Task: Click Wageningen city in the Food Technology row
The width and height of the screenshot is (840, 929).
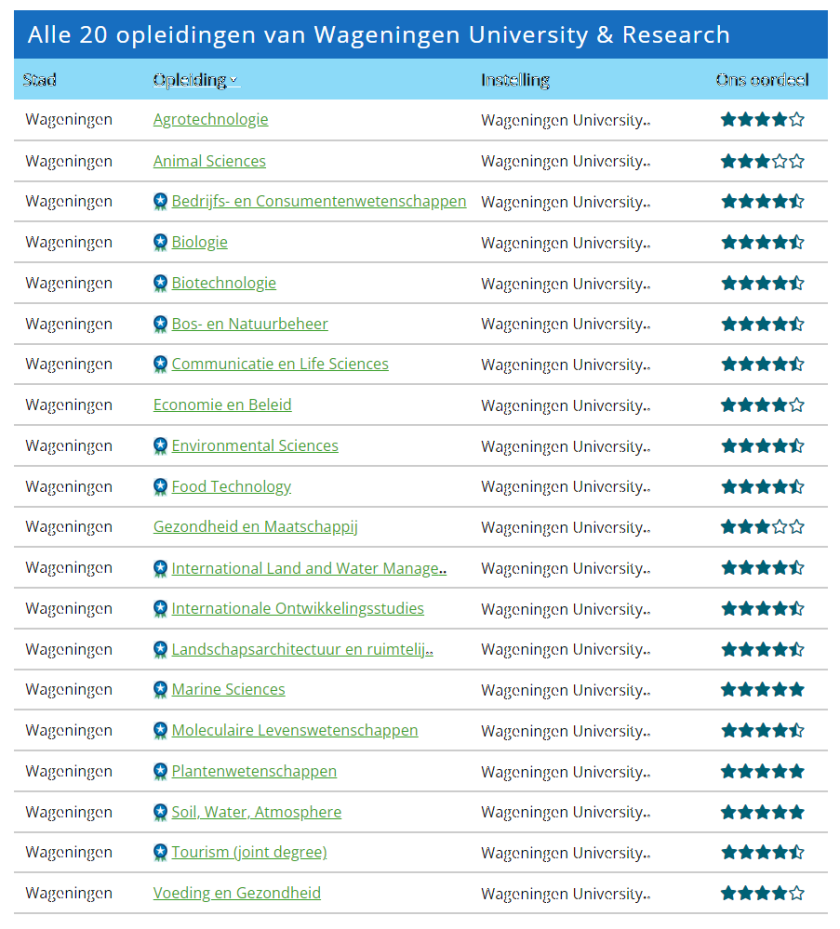Action: click(x=69, y=488)
